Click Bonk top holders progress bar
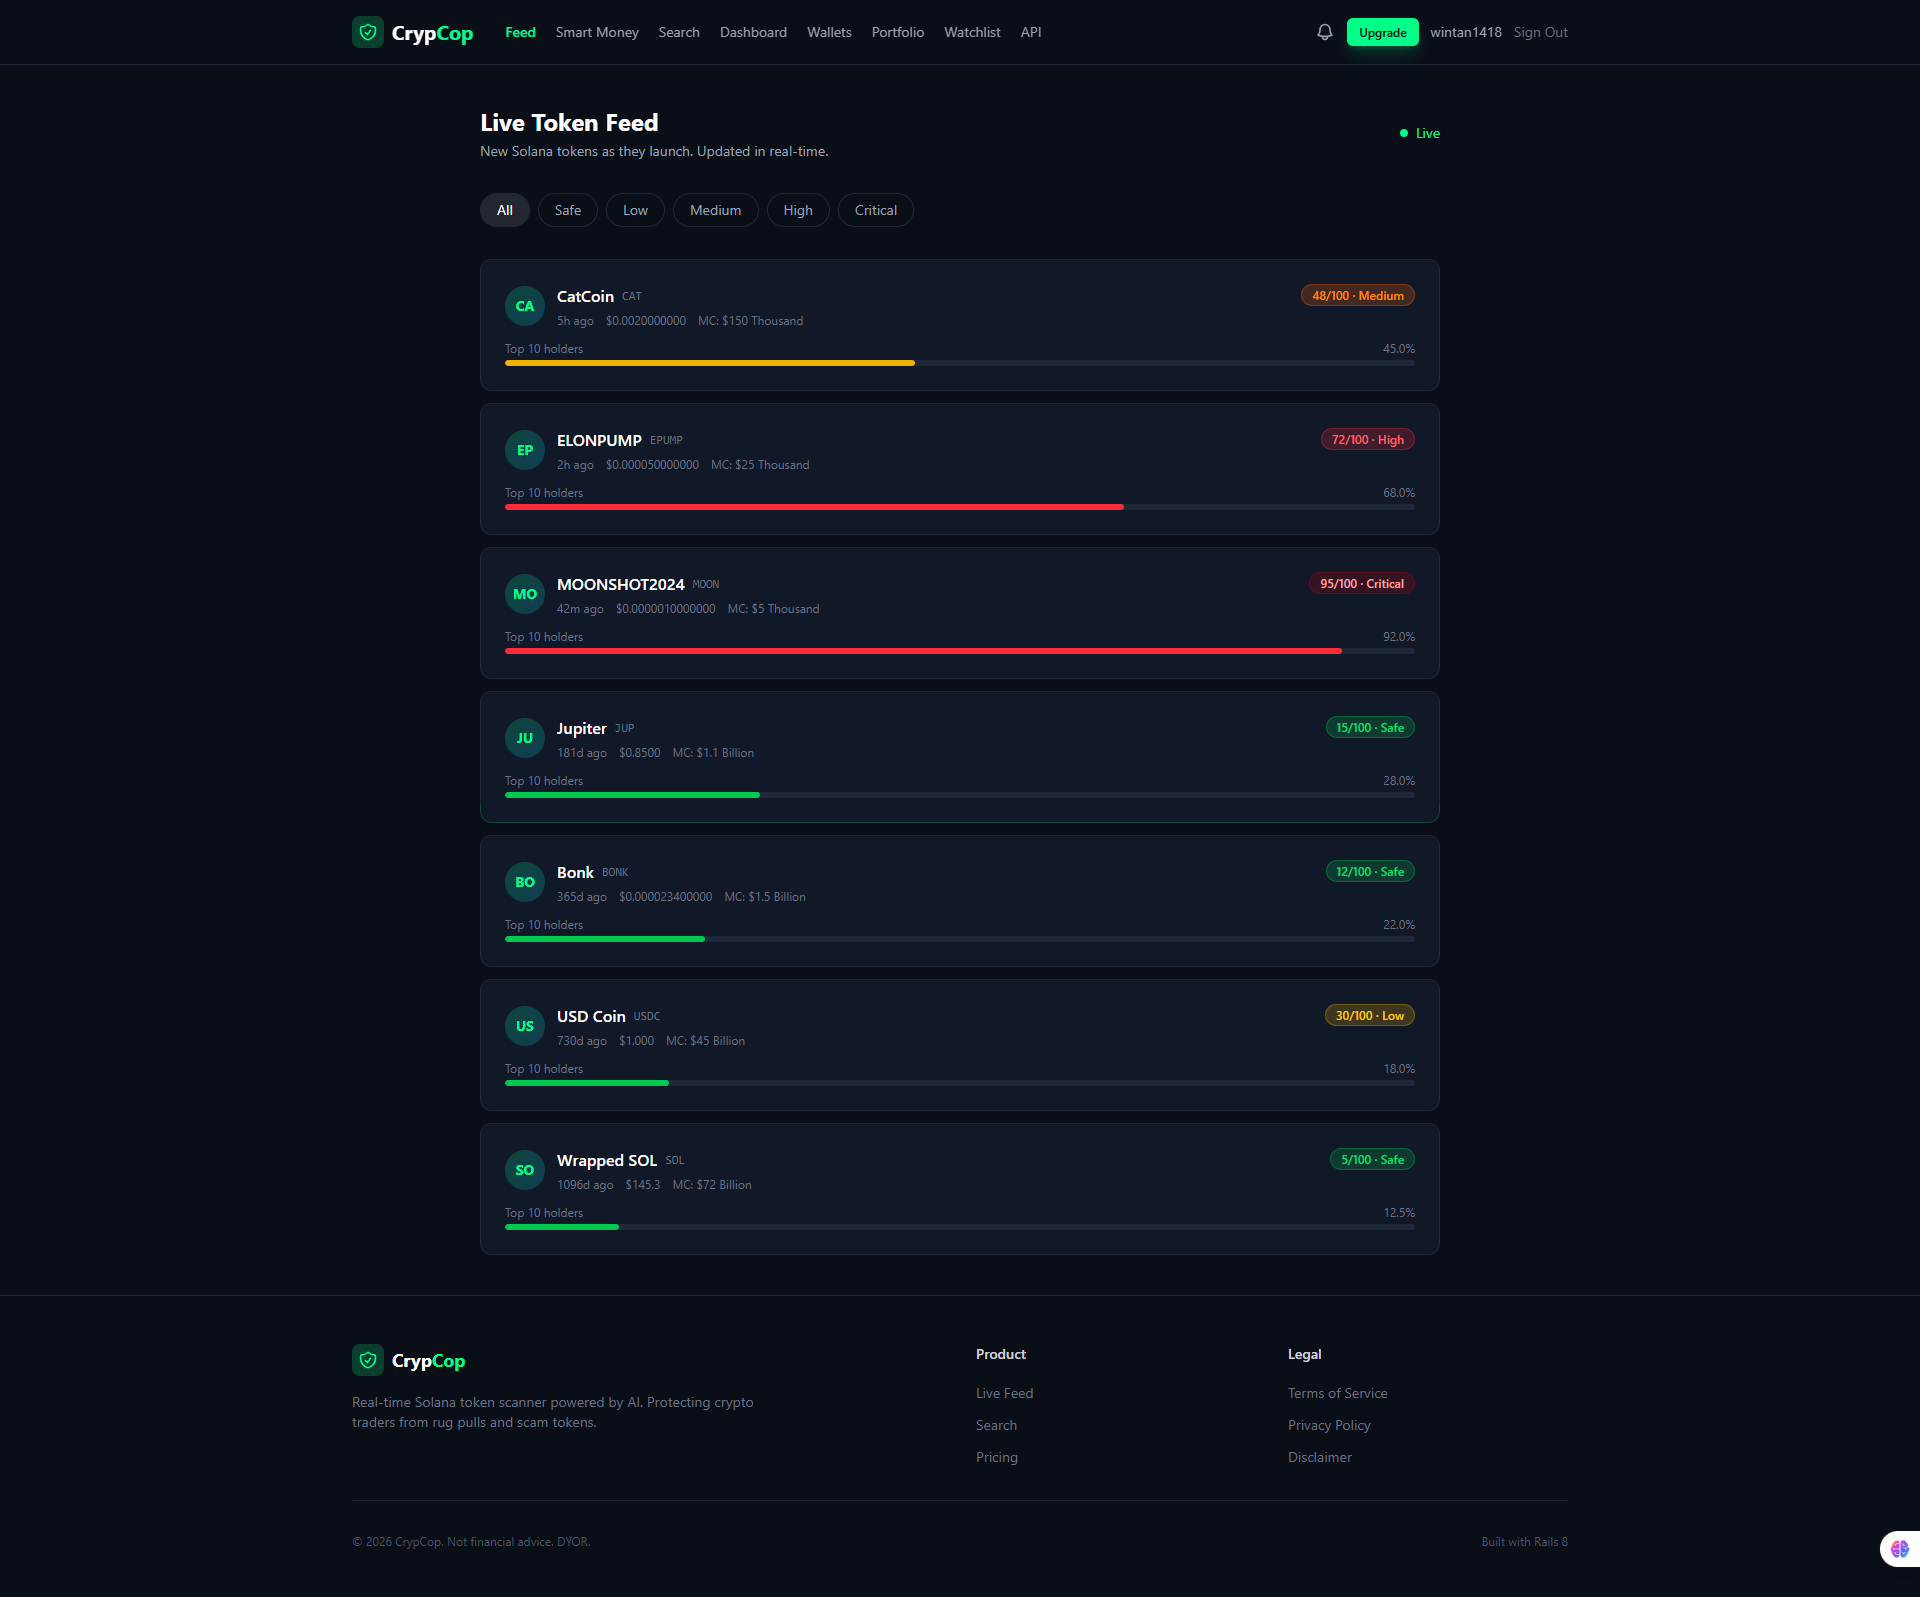 coord(960,939)
